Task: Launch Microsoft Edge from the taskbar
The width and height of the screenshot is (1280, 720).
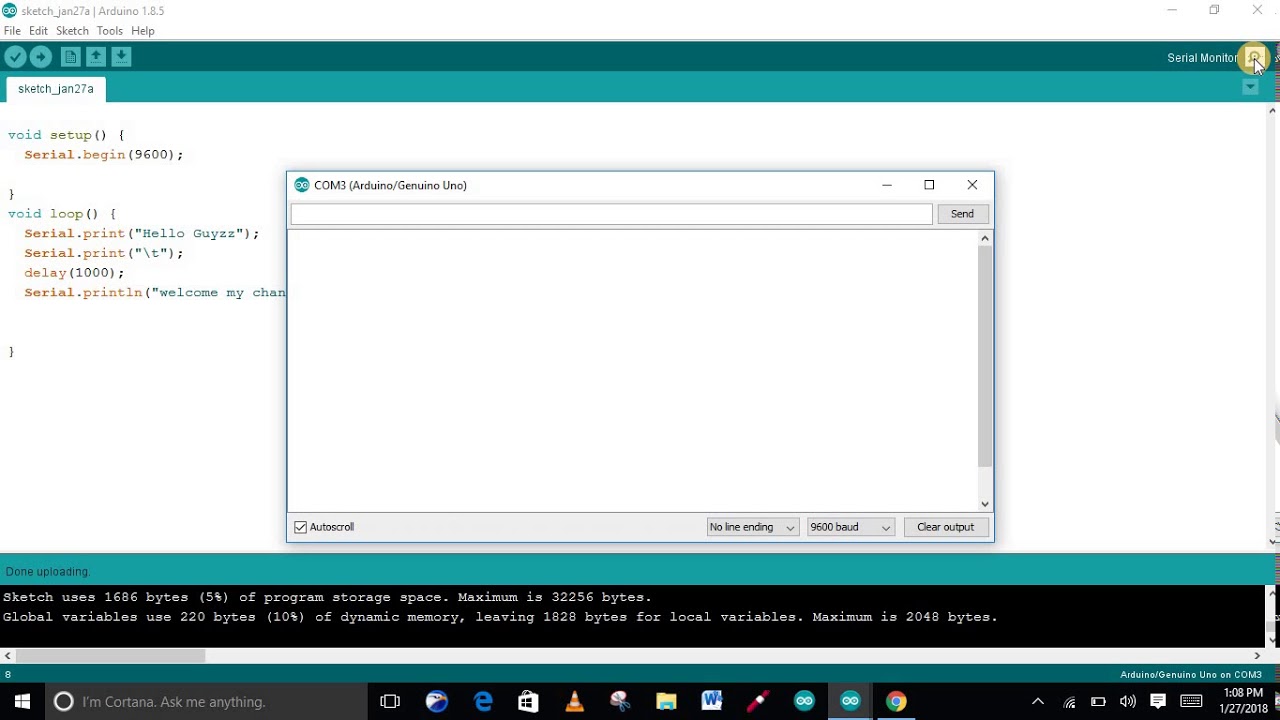Action: (x=483, y=701)
